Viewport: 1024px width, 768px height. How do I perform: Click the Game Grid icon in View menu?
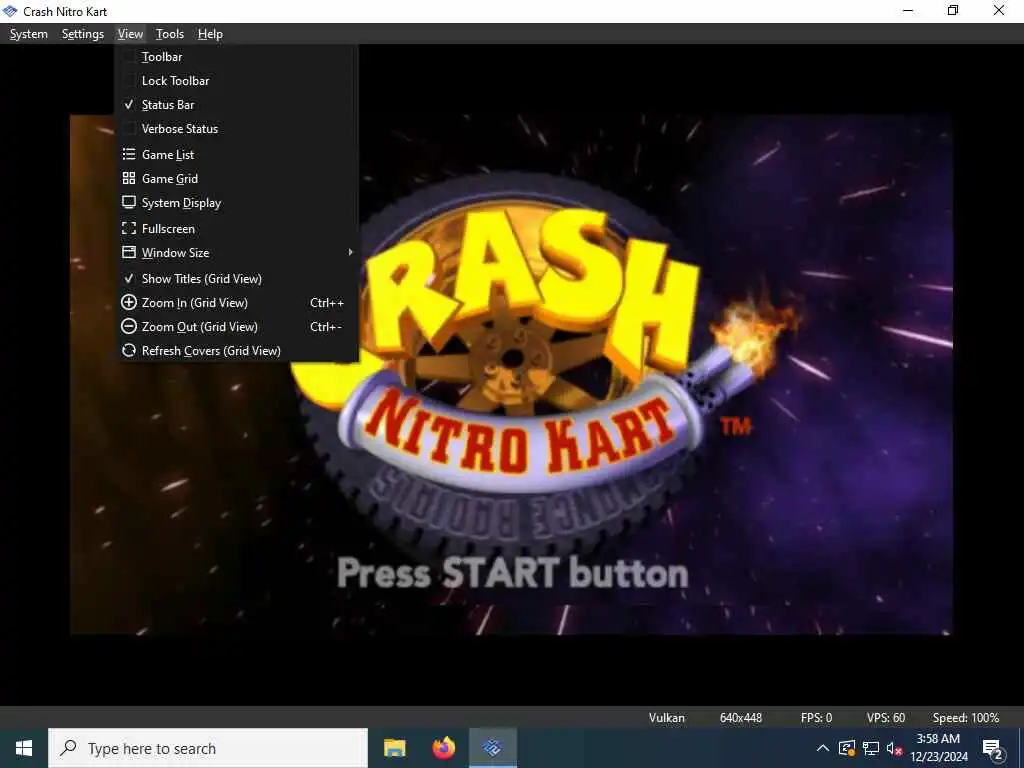click(x=129, y=178)
